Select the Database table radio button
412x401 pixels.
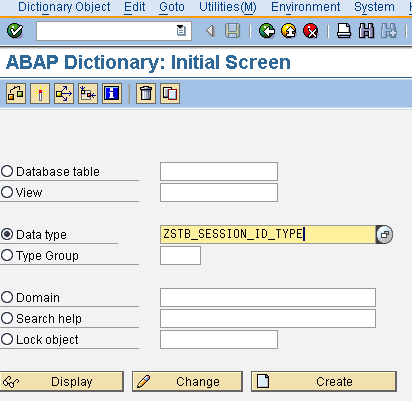[7, 171]
